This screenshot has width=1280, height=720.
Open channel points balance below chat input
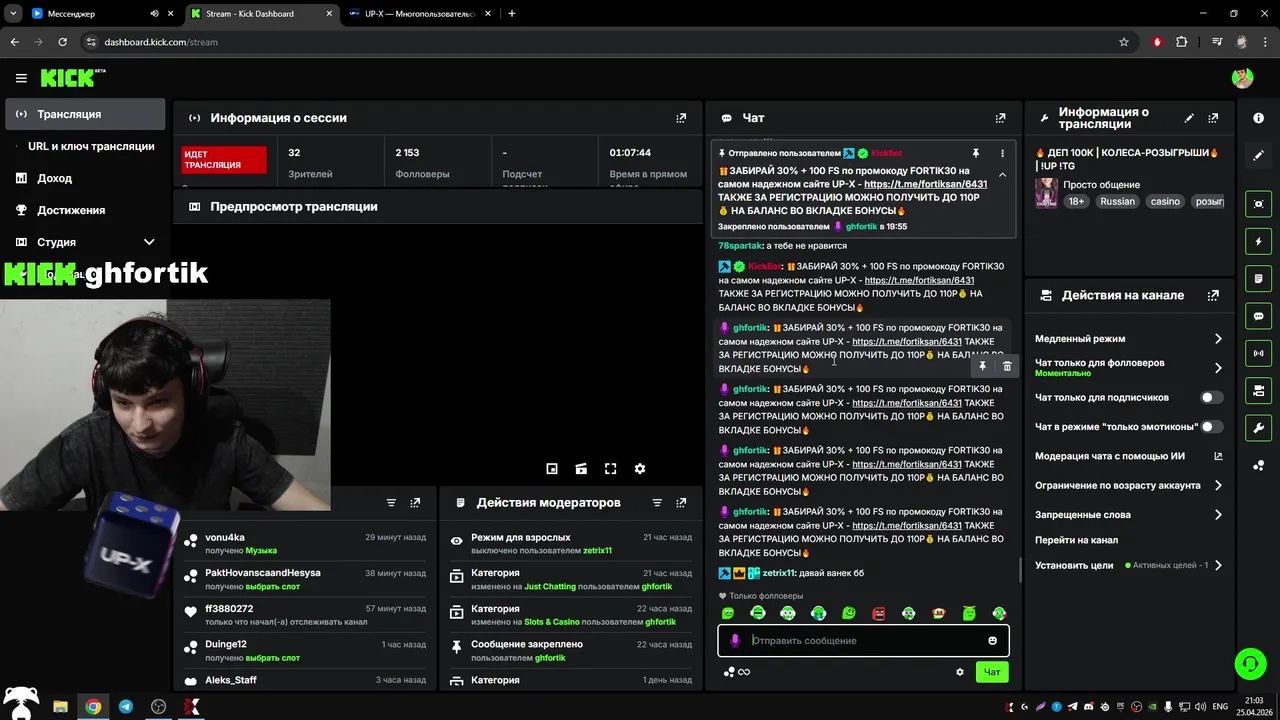click(736, 672)
